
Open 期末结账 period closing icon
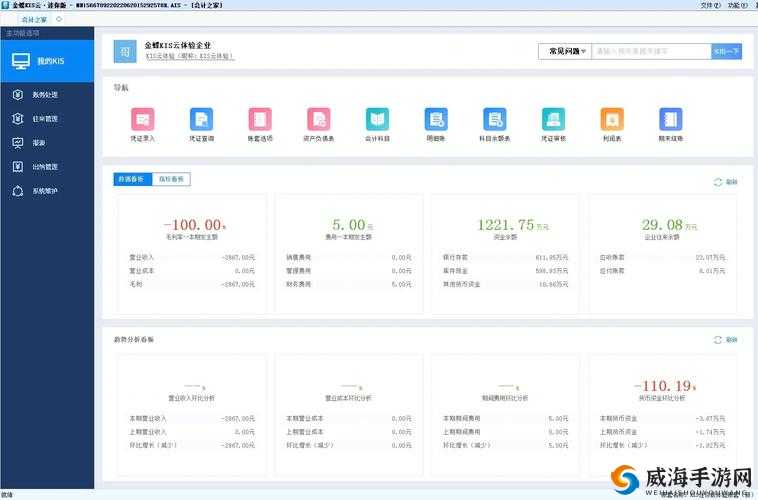tap(671, 119)
